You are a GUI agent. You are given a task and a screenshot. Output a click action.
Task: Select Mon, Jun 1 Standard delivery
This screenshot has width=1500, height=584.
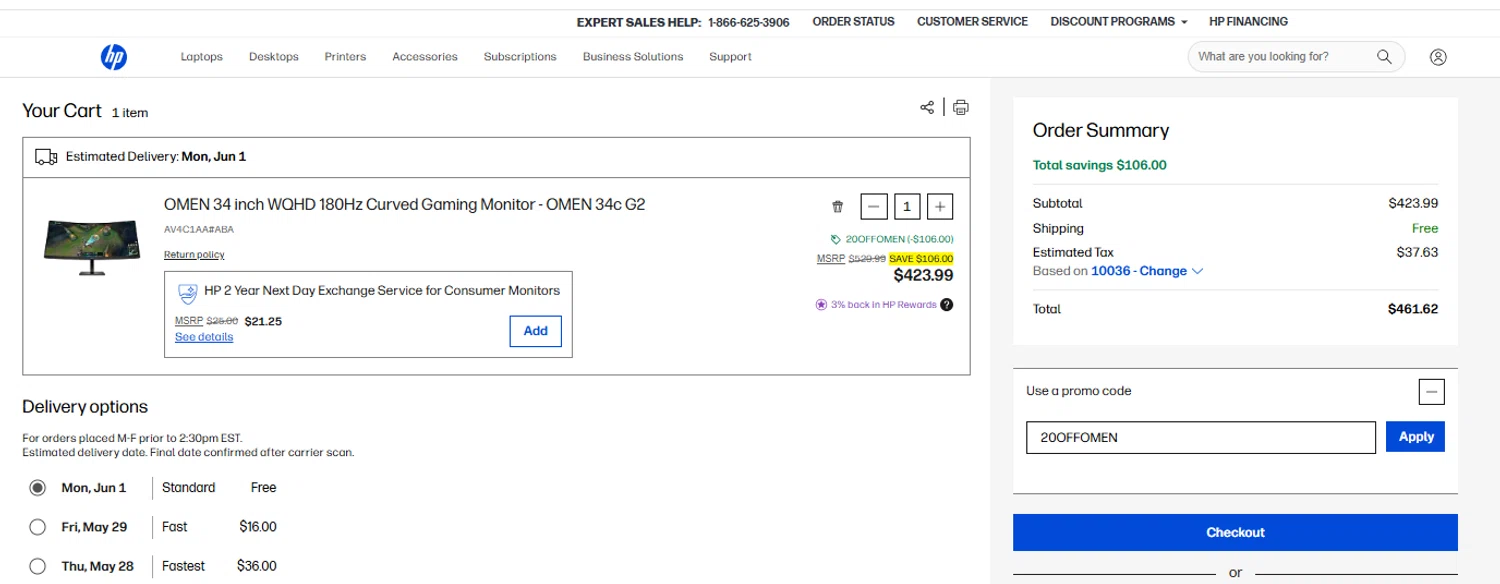point(38,488)
